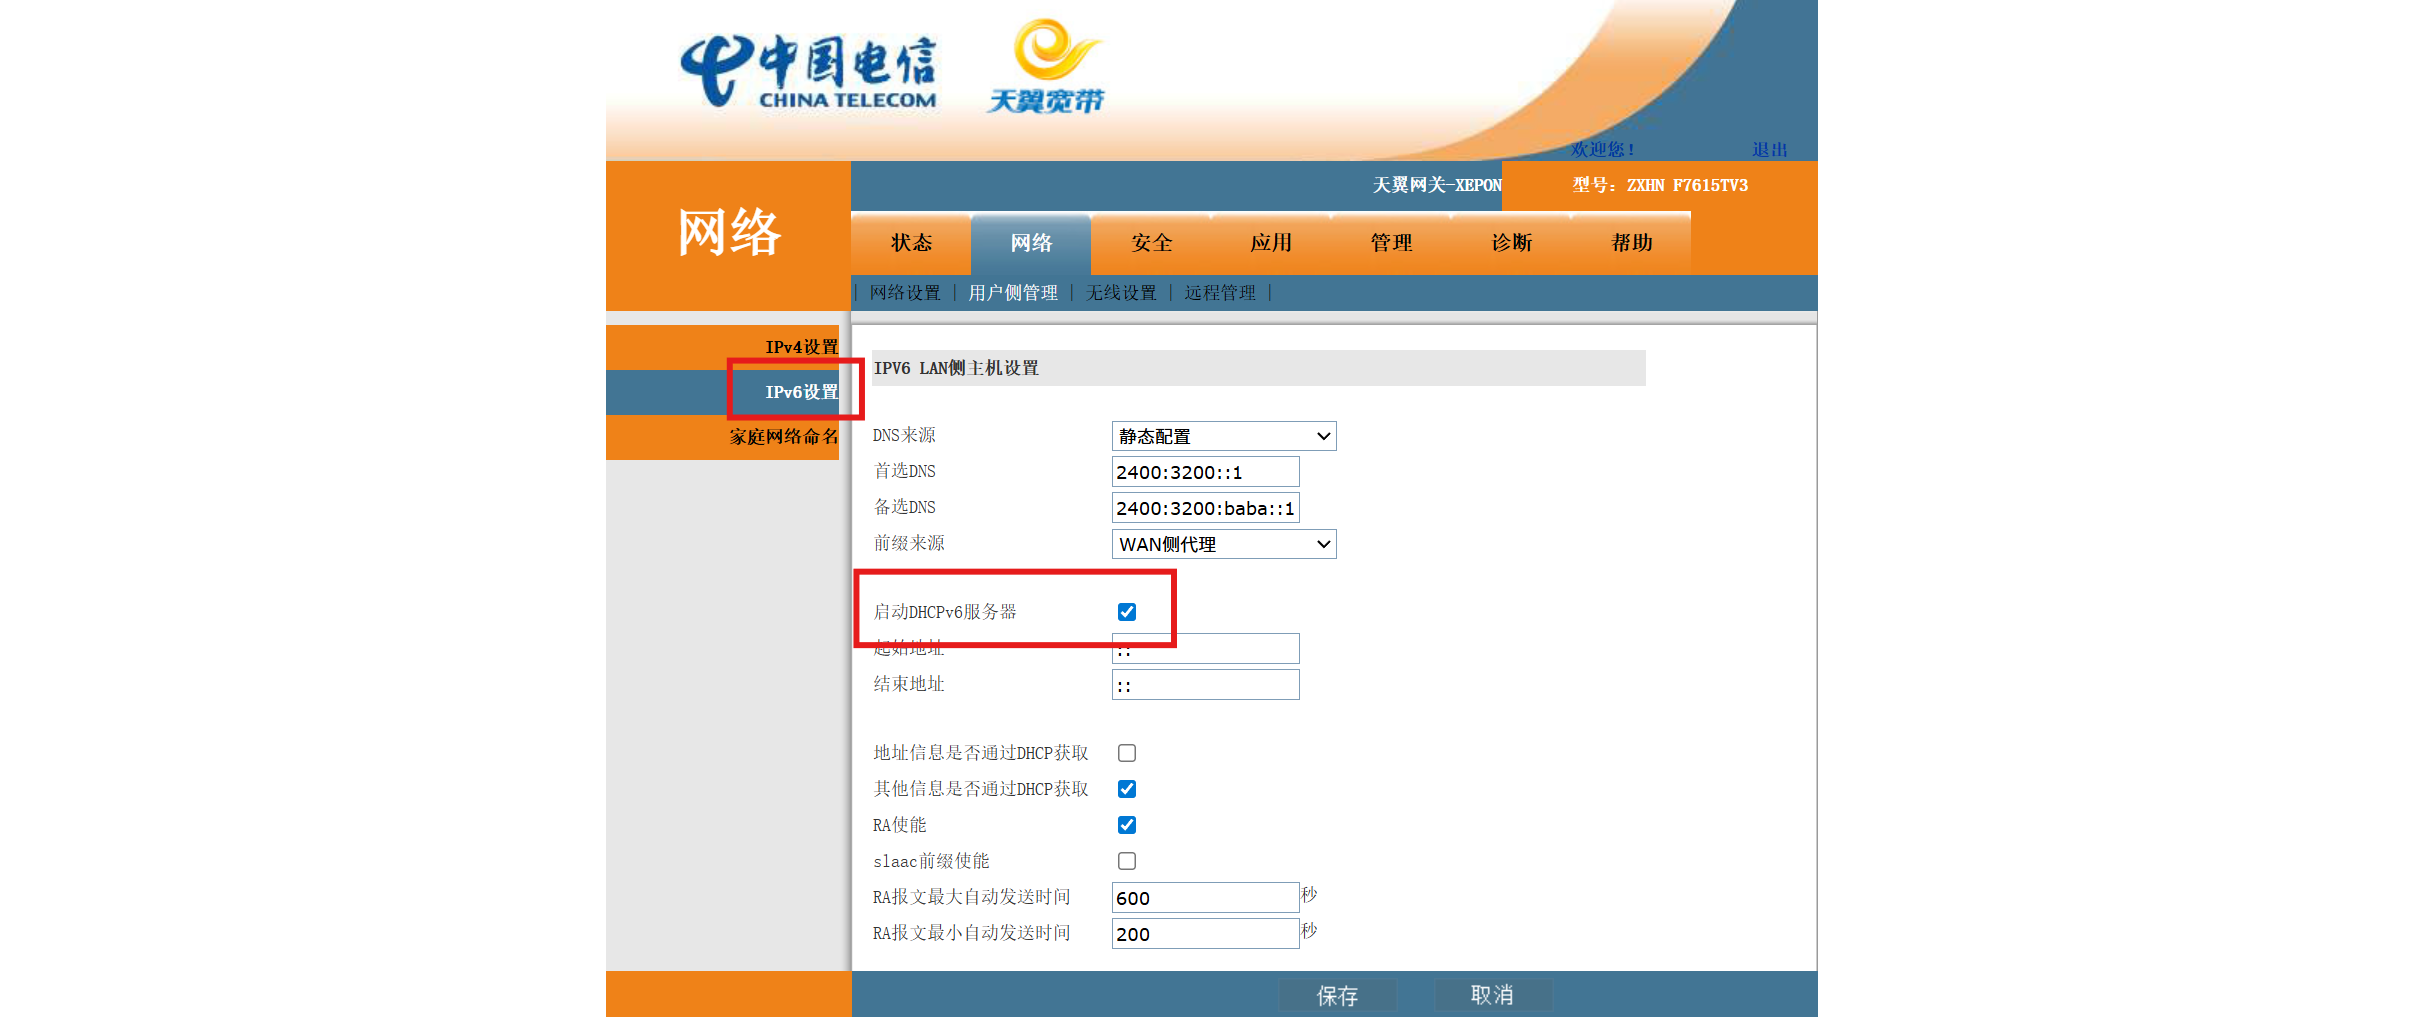Click the 保存 button

coord(1337,995)
